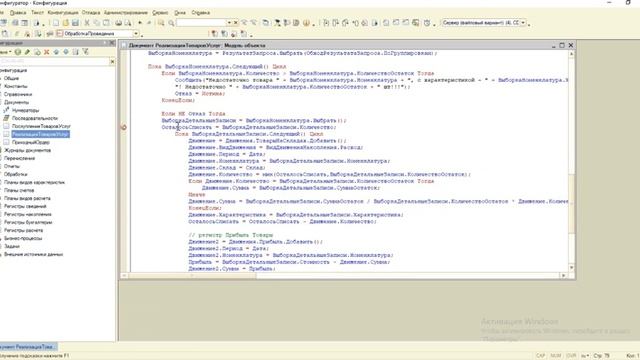The height and width of the screenshot is (360, 640).
Task: Select Справочники in the configuration tree
Action: tap(18, 94)
